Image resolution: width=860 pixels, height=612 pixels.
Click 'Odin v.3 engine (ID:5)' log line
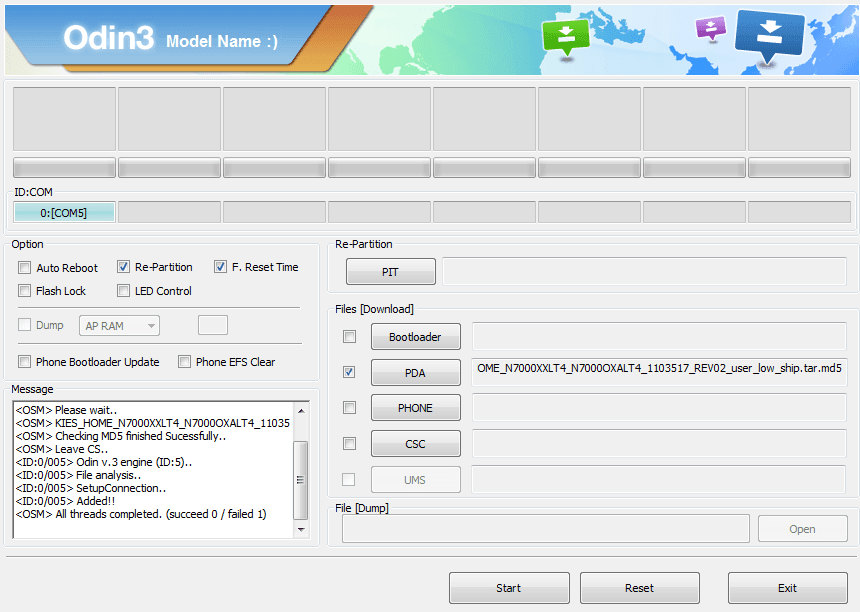tap(104, 462)
